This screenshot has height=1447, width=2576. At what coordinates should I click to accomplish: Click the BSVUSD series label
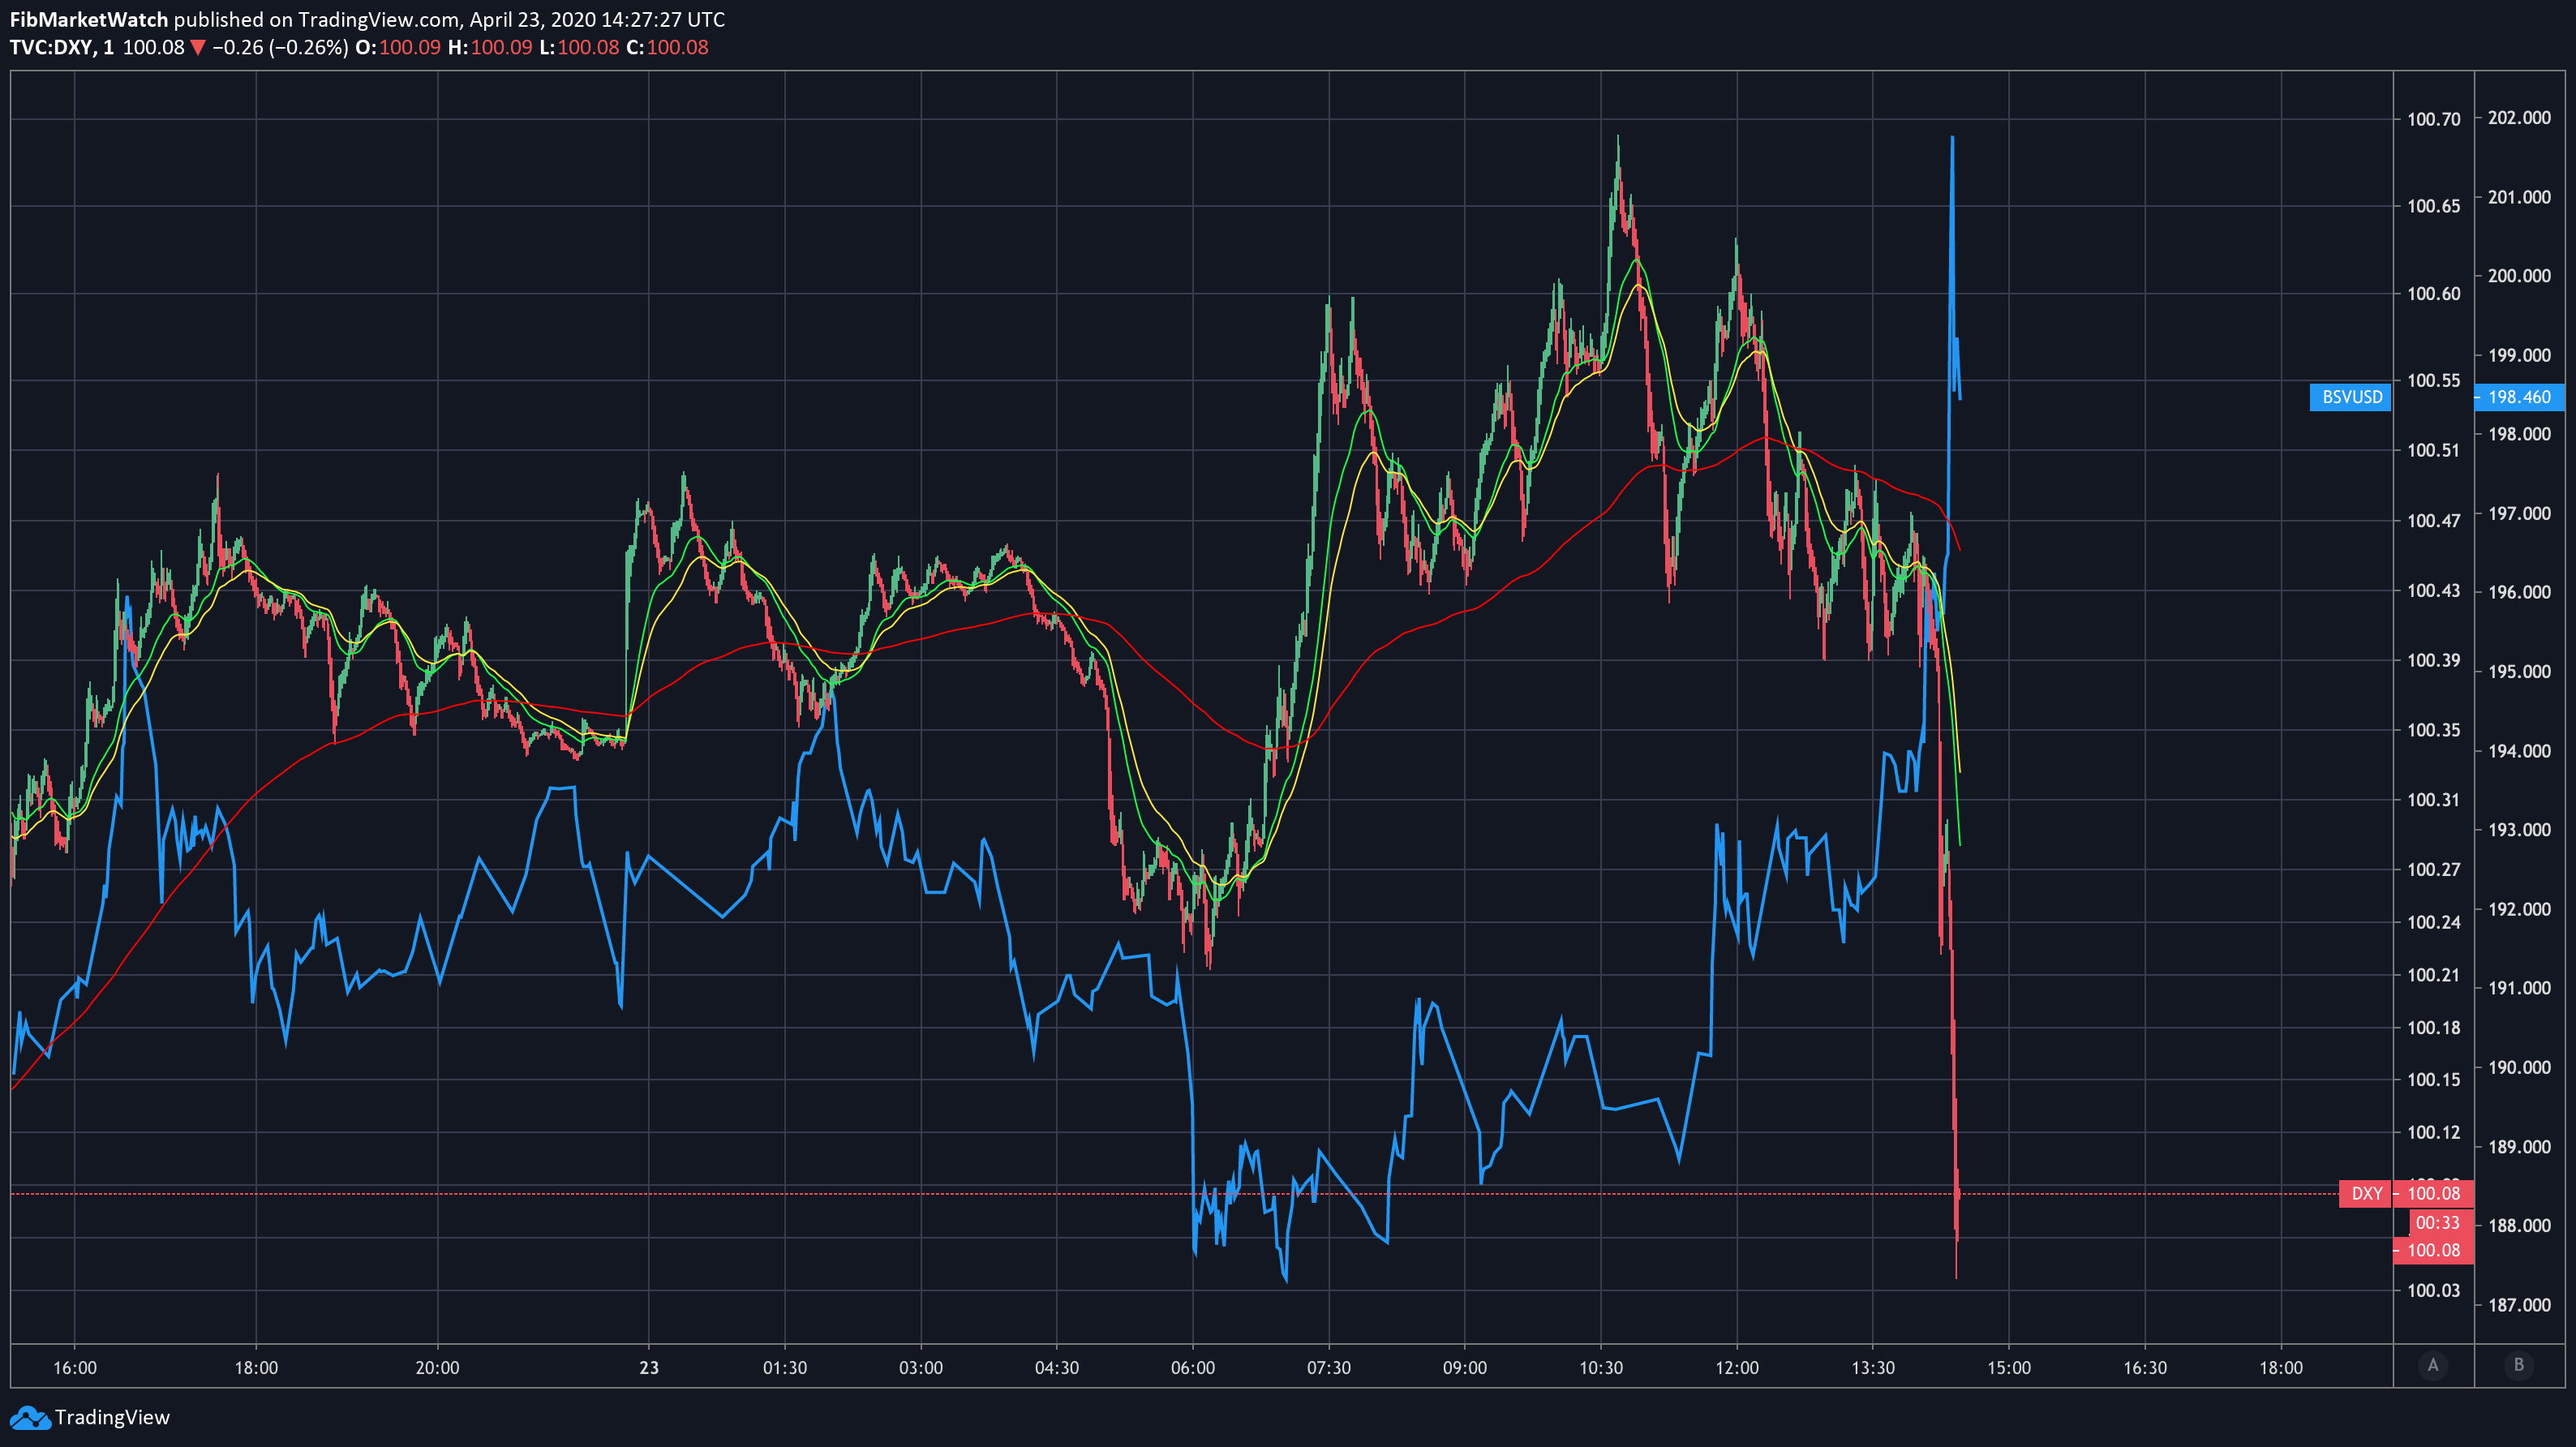2351,397
